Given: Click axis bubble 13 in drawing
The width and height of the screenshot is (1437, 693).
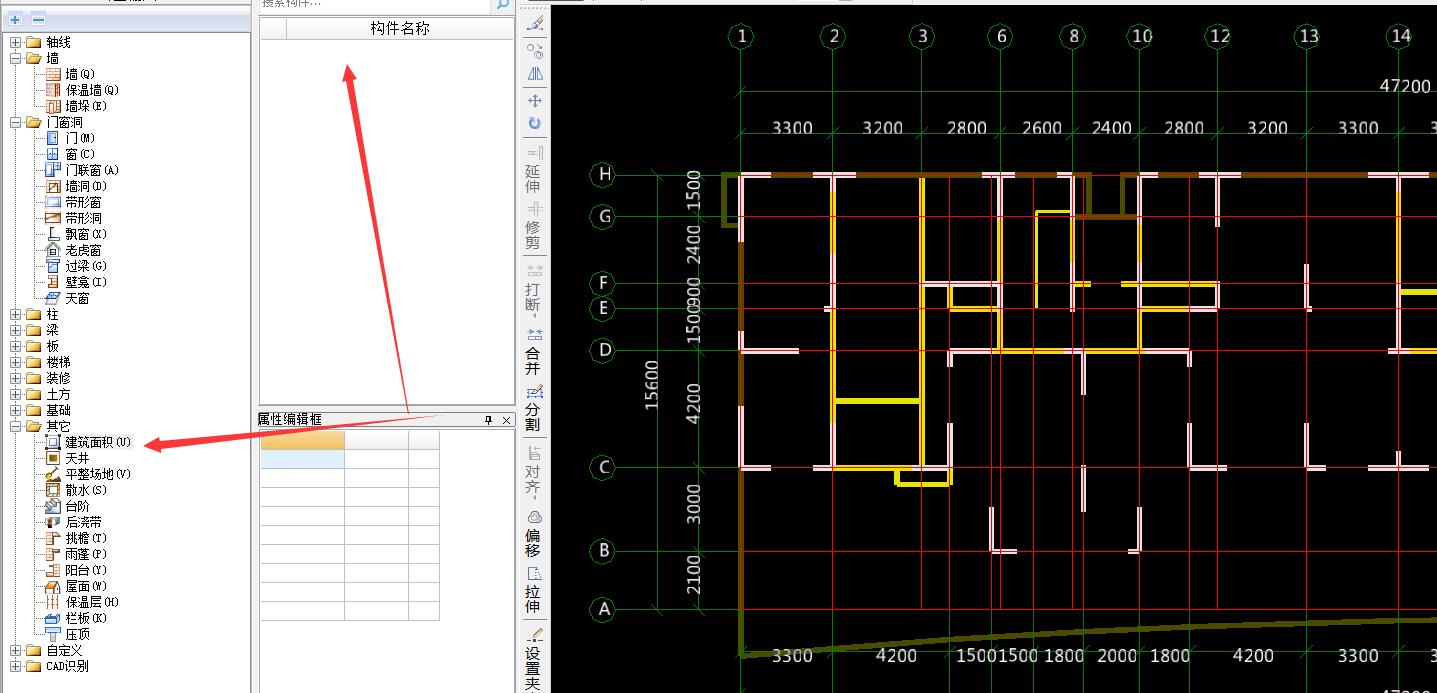Looking at the screenshot, I should 1308,36.
